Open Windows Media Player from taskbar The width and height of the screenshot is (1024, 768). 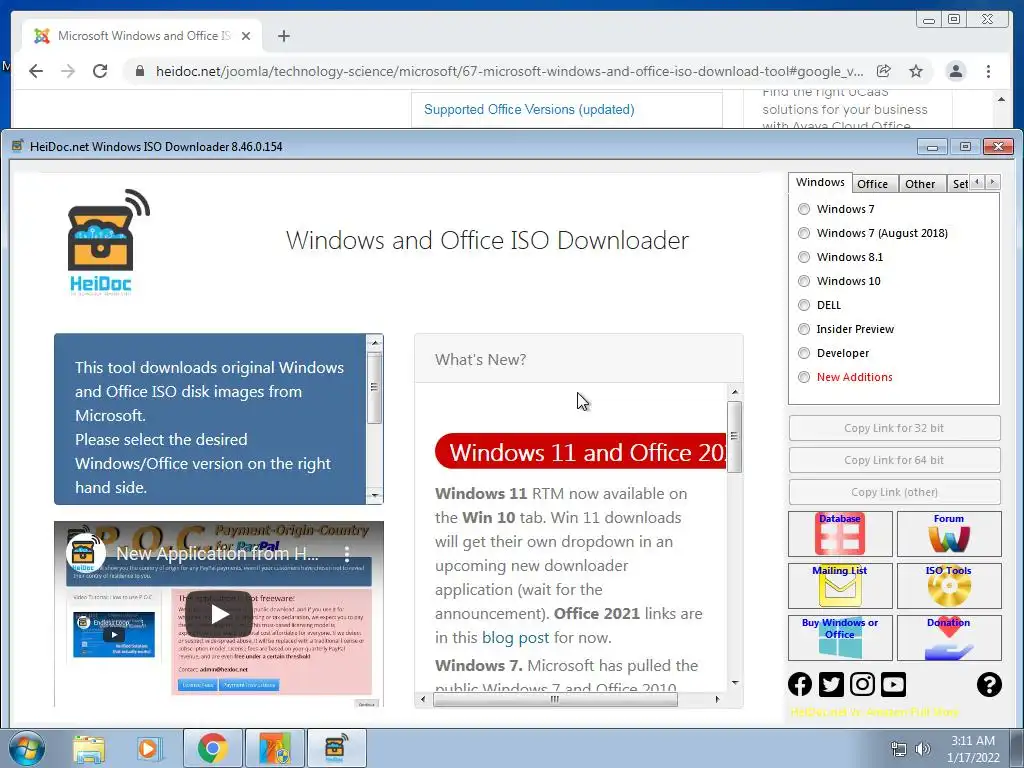148,748
